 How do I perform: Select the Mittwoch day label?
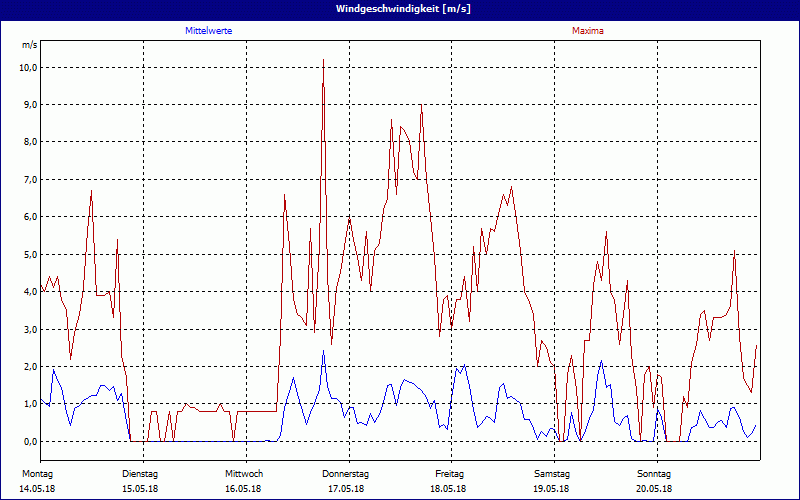(243, 472)
